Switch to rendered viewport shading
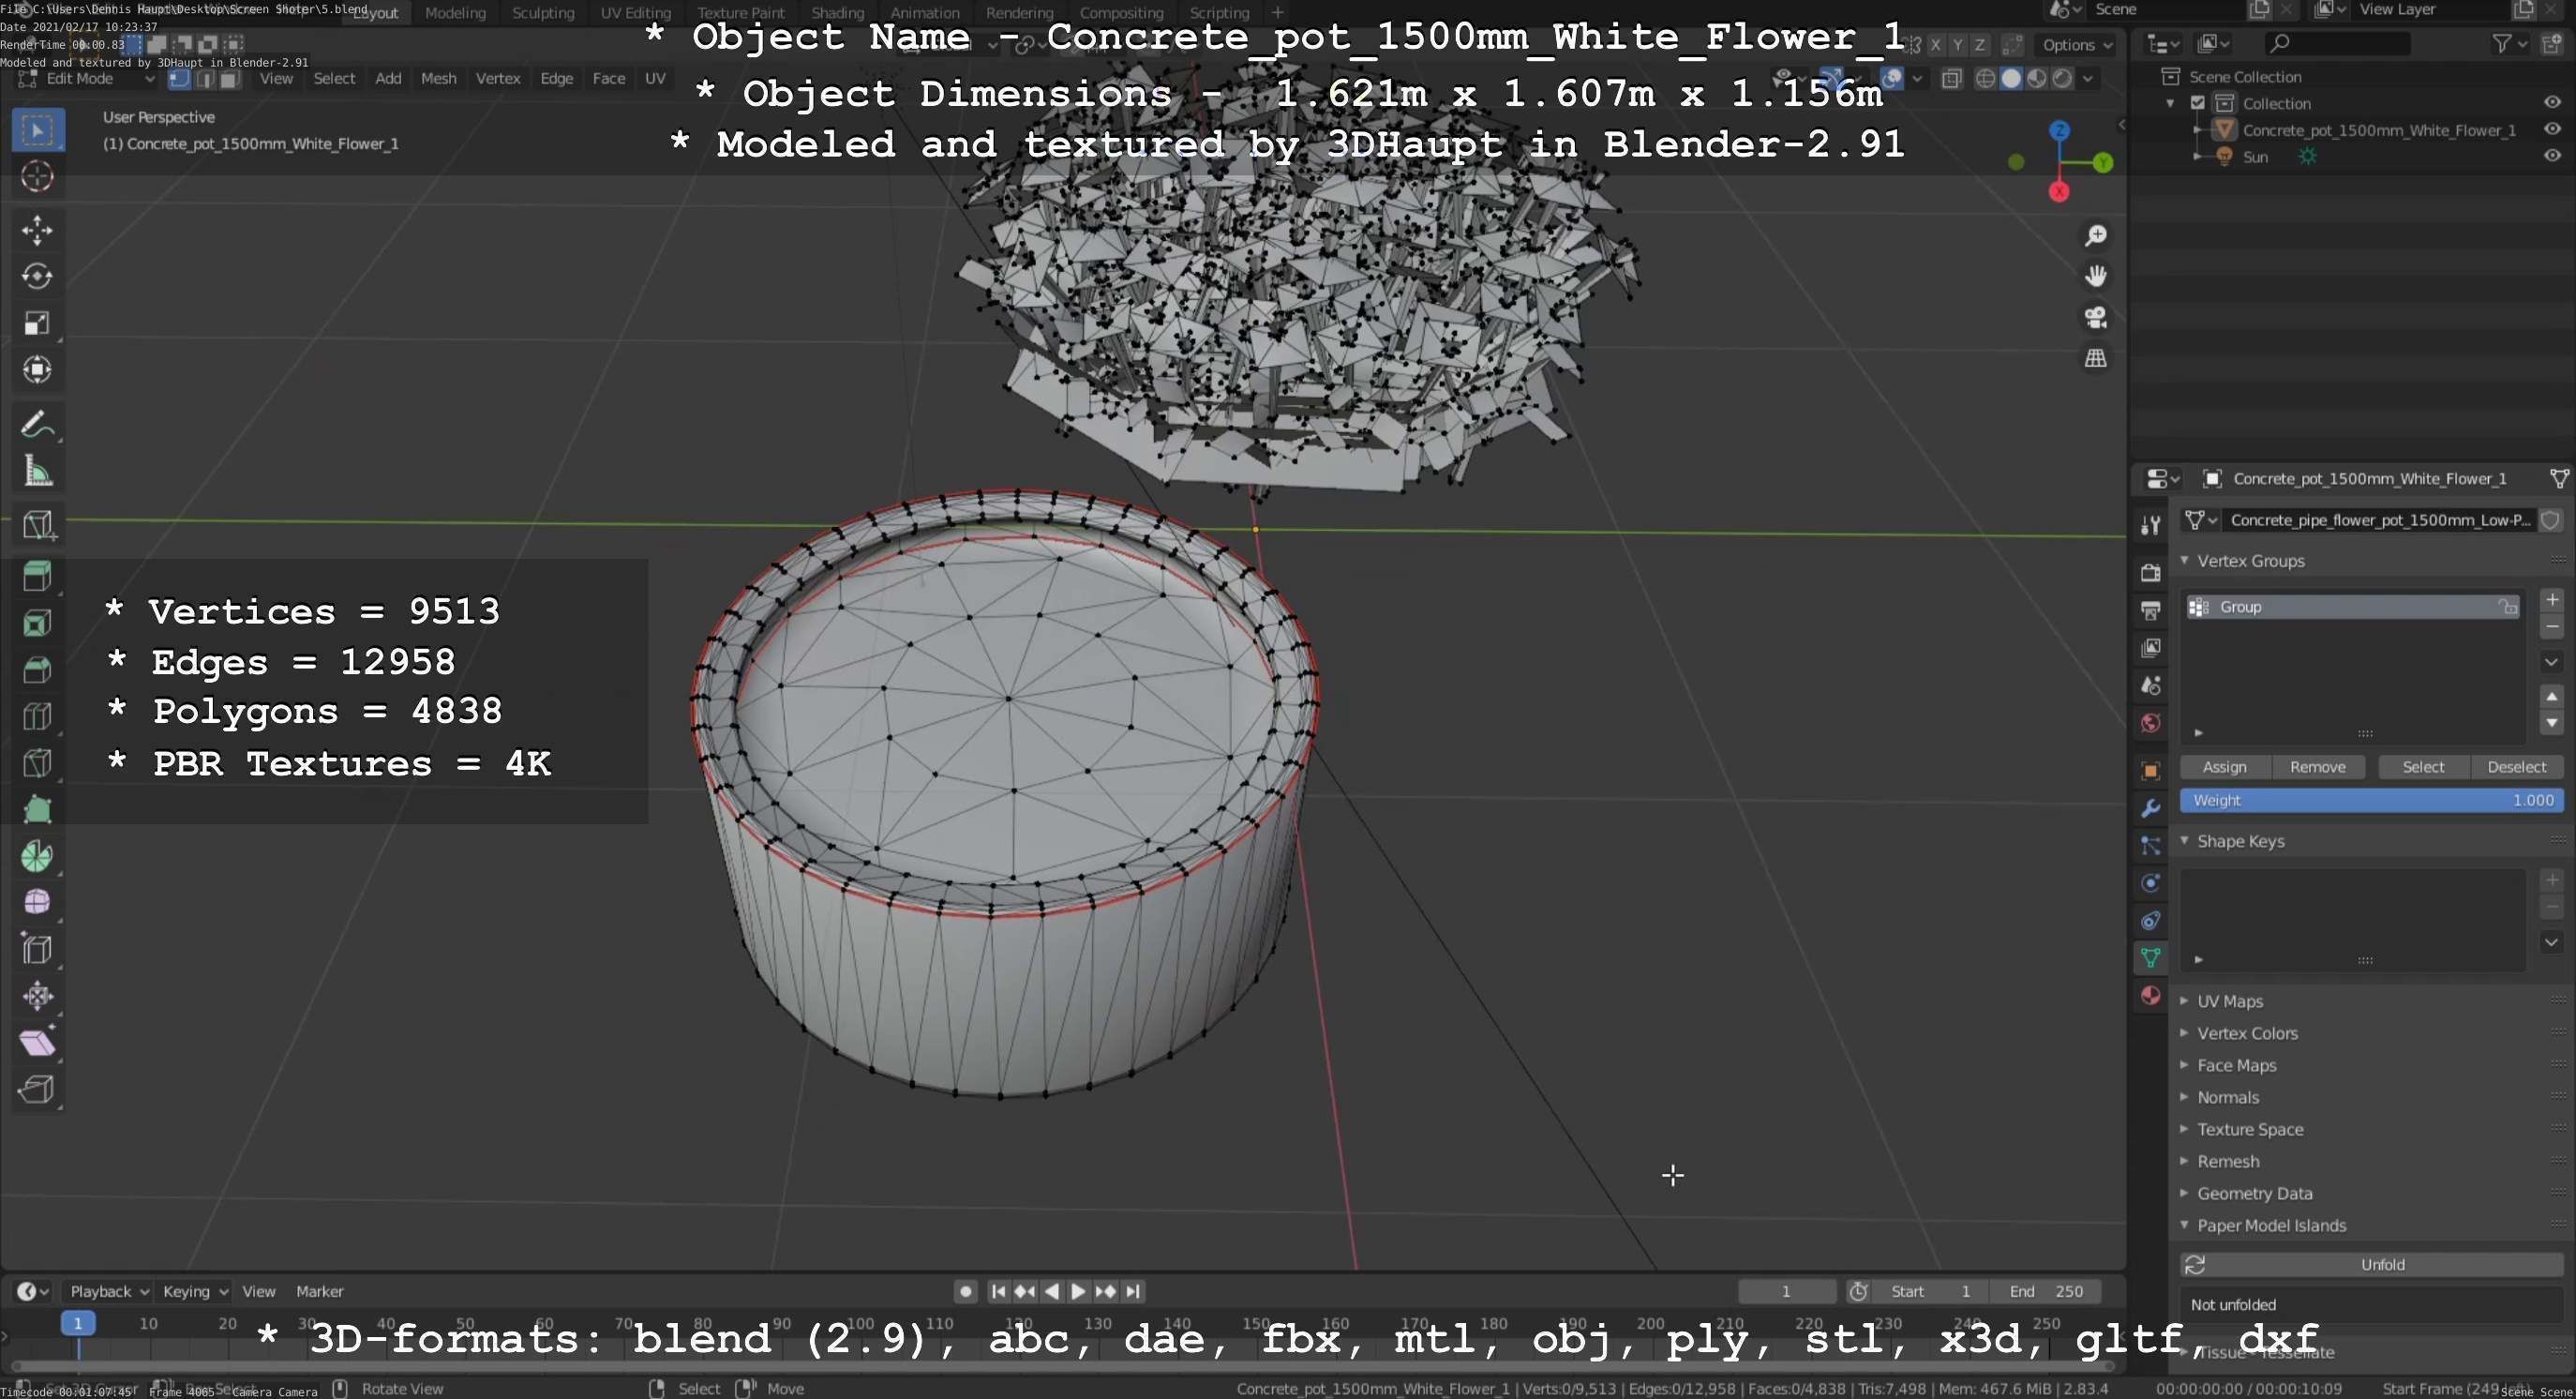The width and height of the screenshot is (2576, 1399). [x=2062, y=79]
